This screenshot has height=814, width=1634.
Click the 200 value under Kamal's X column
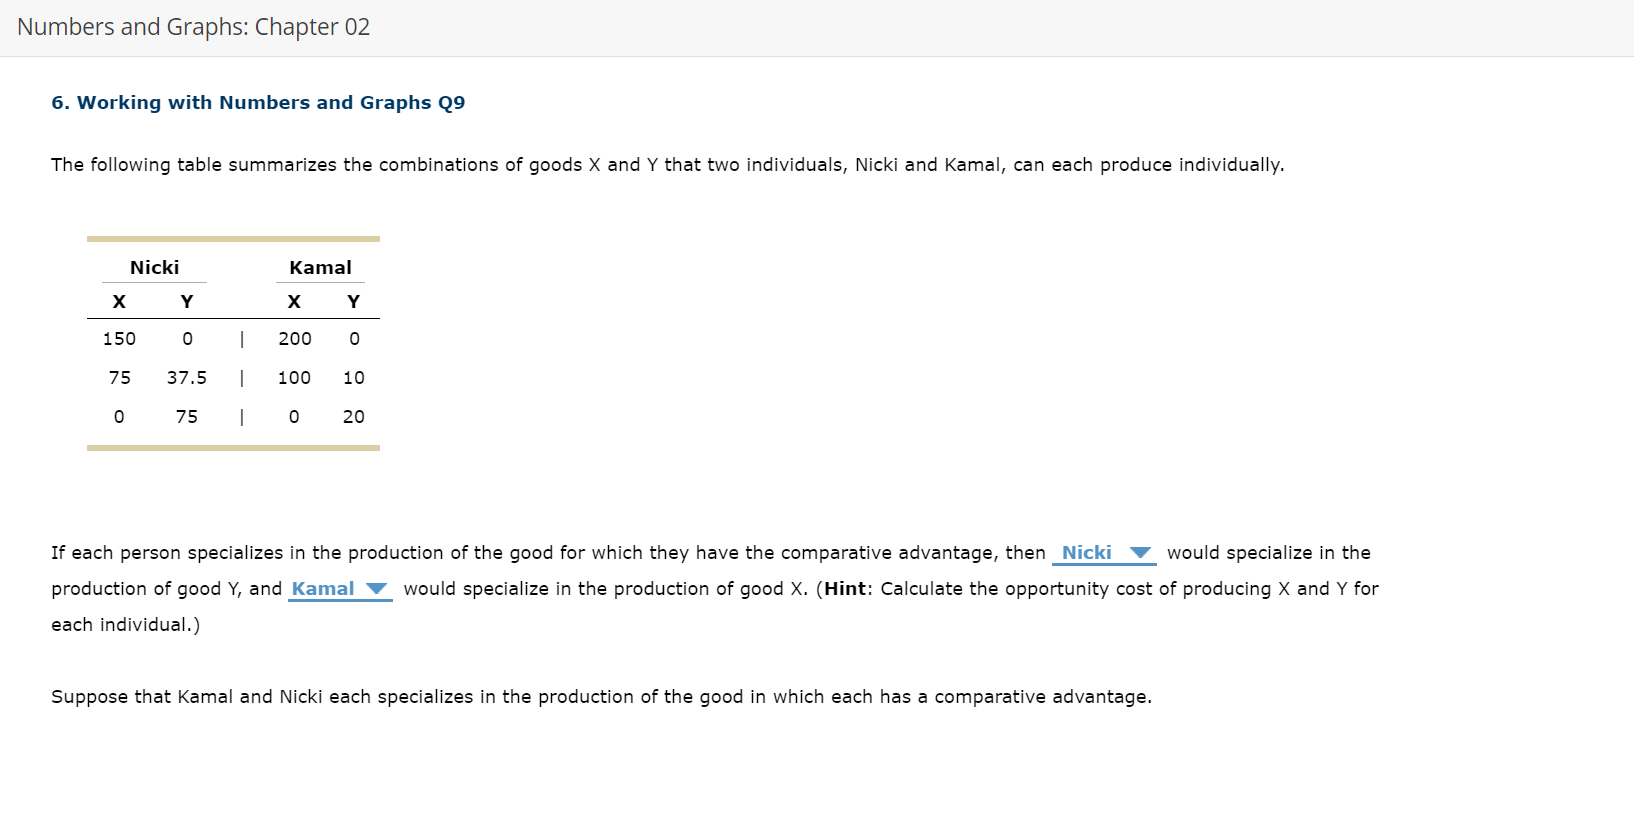click(294, 338)
